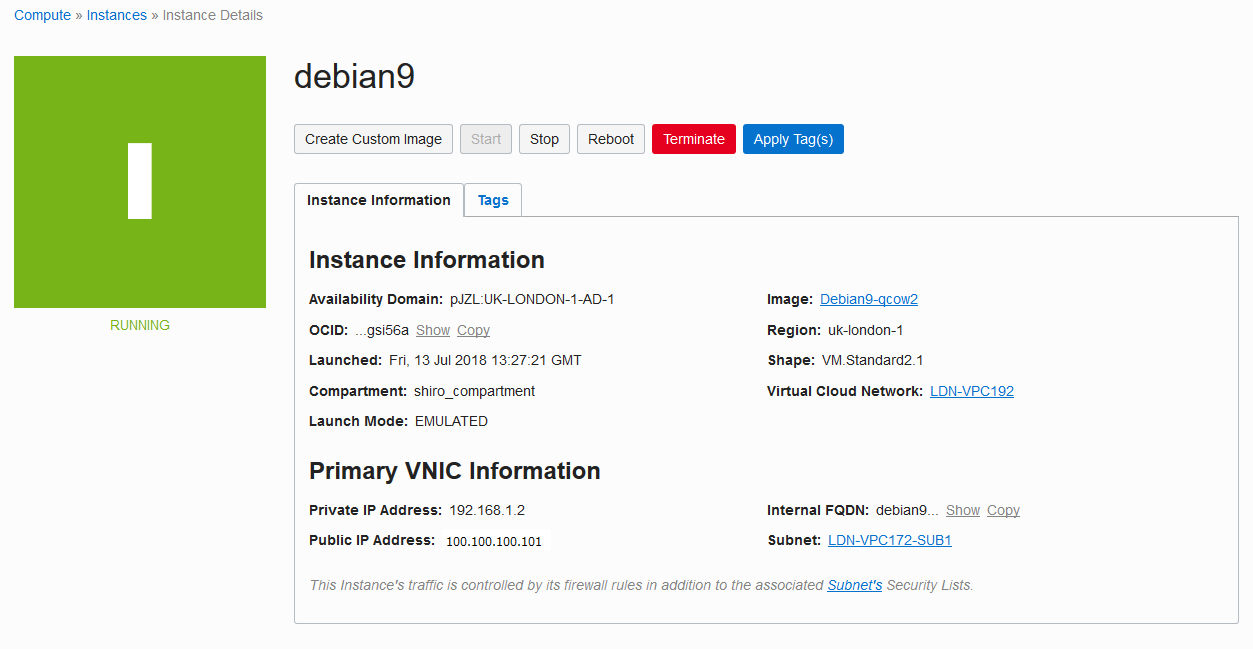
Task: Terminate the instance with red button
Action: [x=694, y=139]
